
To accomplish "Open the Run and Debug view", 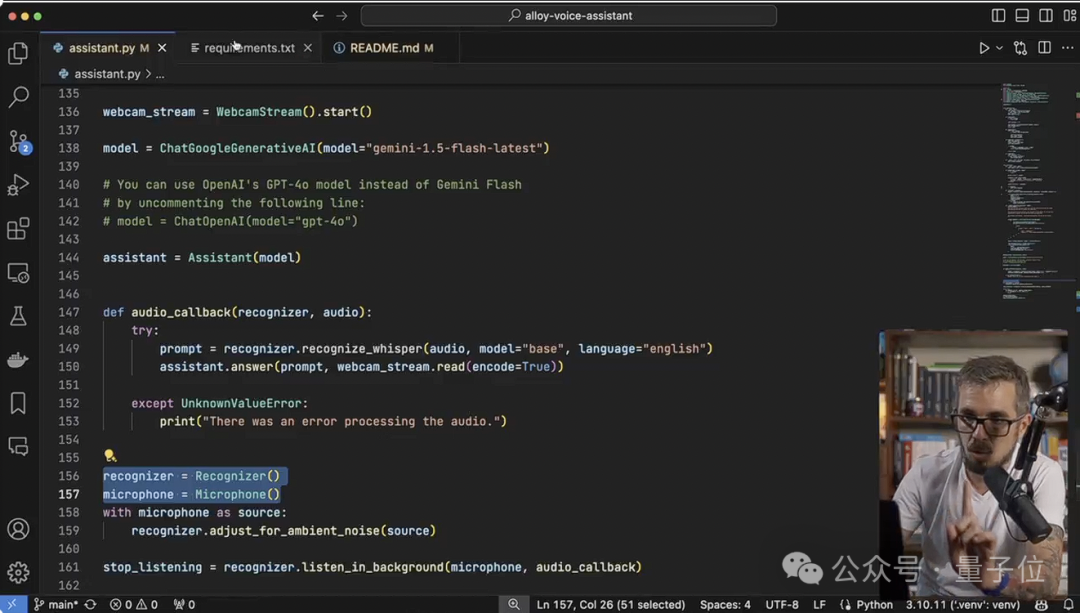I will (18, 185).
